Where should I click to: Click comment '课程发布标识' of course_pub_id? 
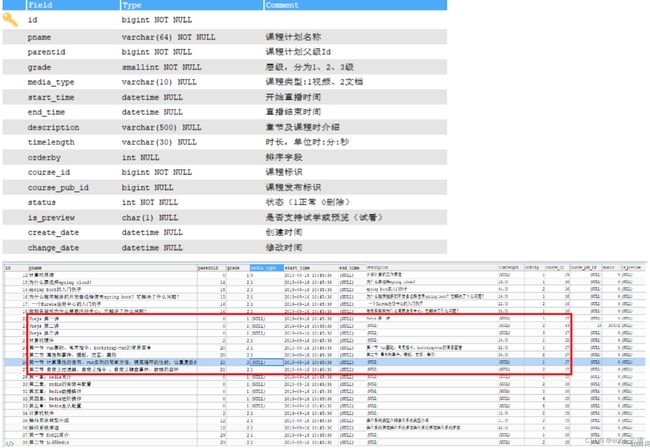293,187
